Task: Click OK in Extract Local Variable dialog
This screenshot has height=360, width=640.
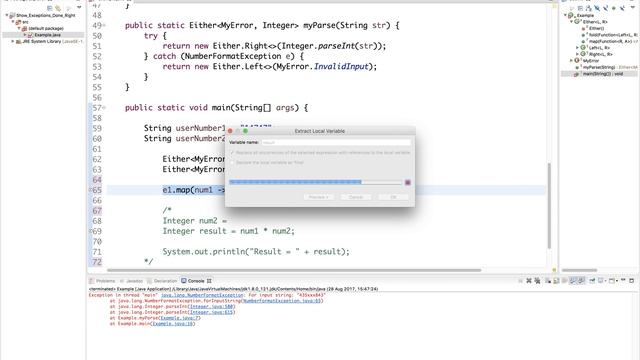Action: (393, 197)
